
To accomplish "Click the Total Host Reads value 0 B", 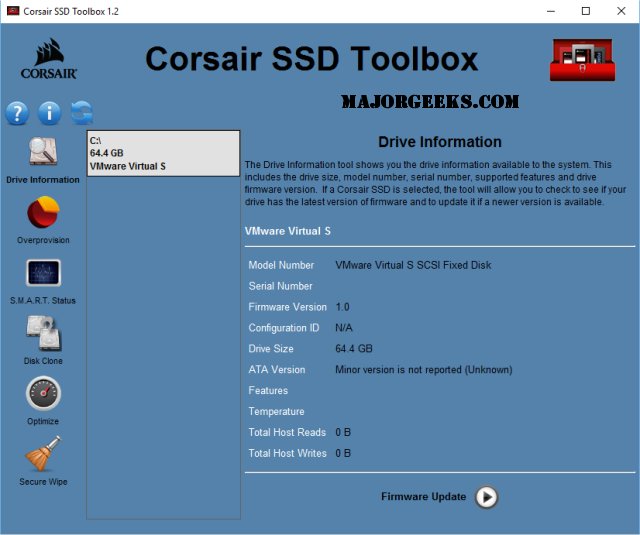I will (343, 432).
